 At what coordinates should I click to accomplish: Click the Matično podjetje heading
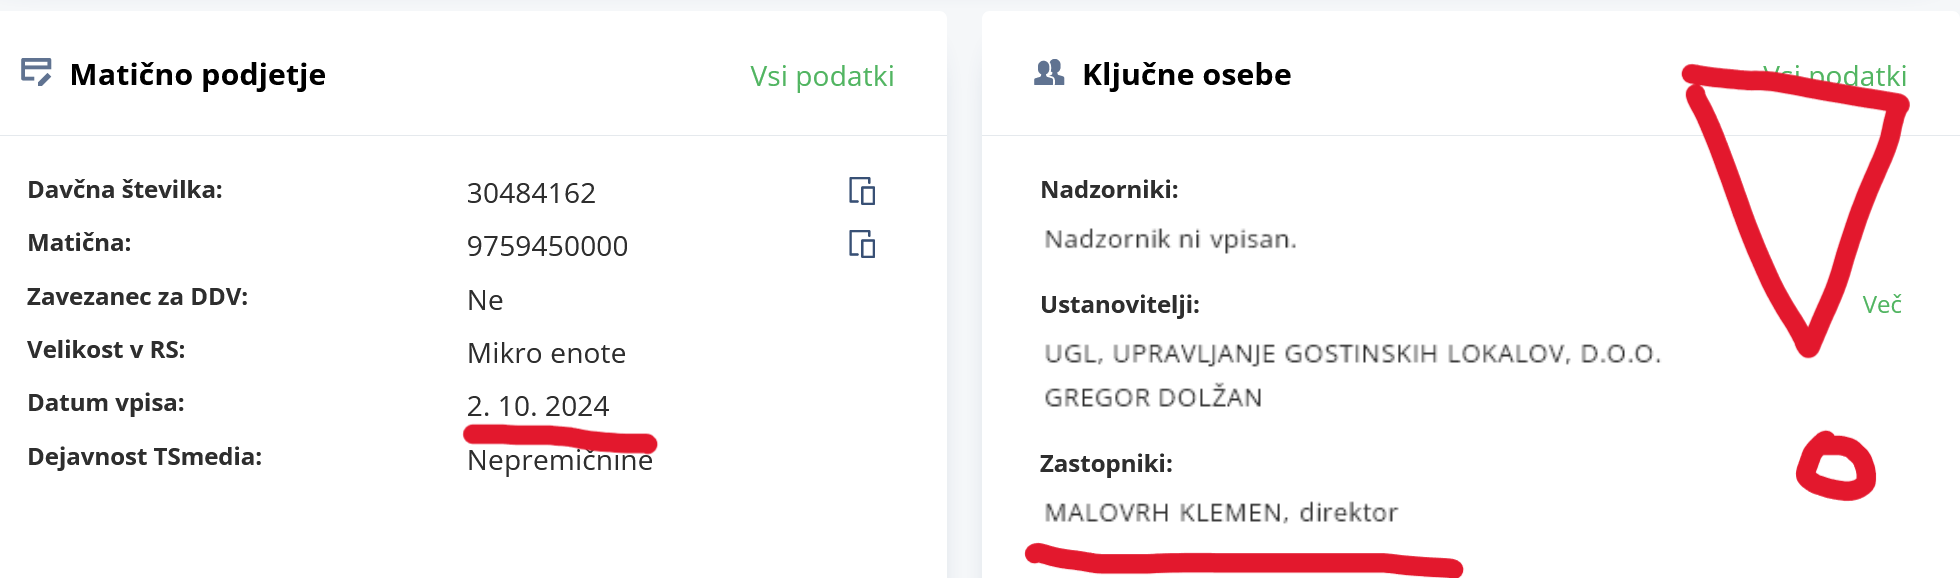click(198, 75)
